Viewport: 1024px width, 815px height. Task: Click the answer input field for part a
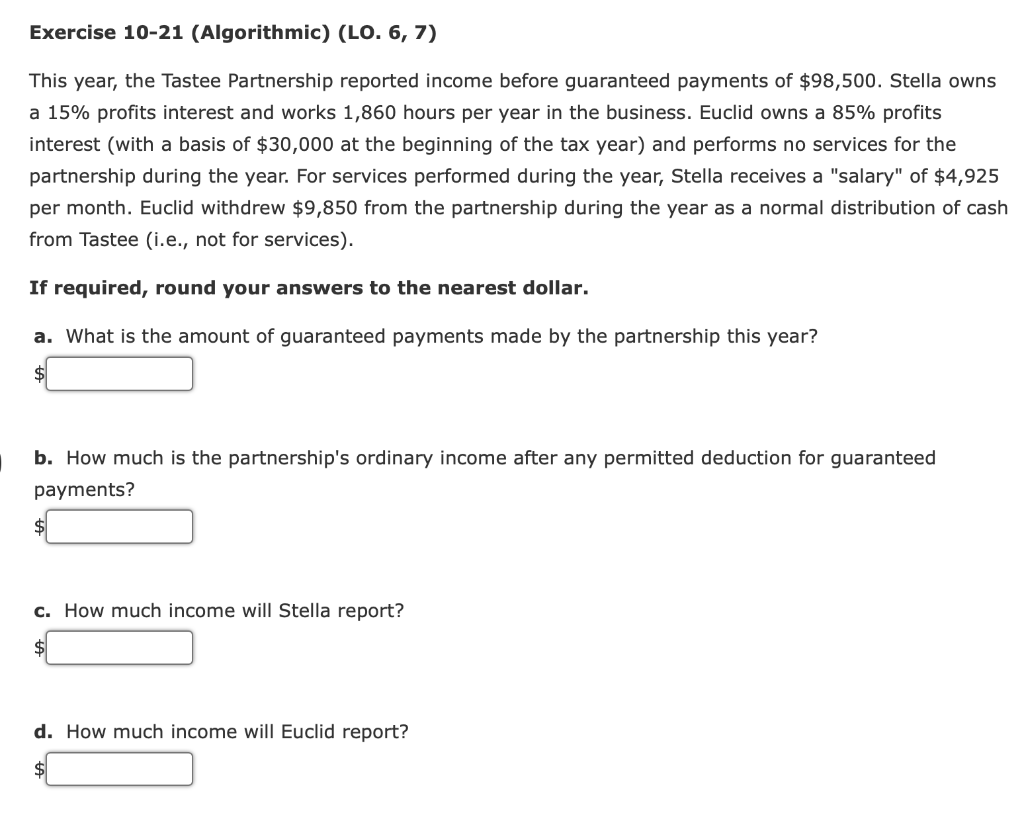[119, 373]
